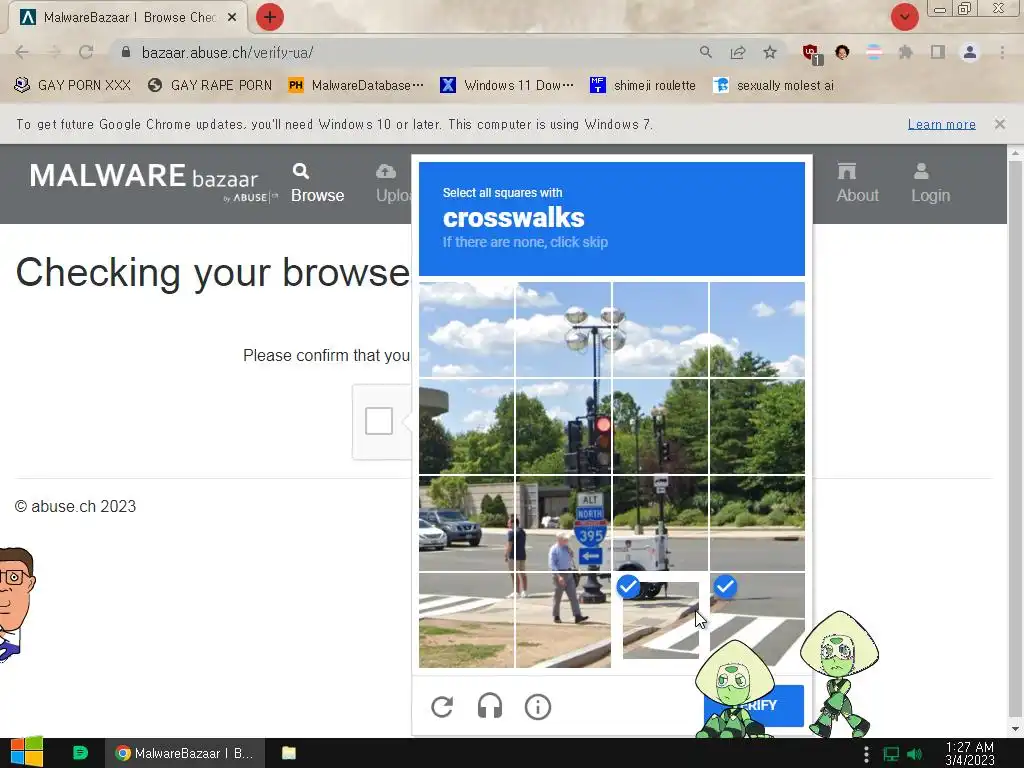The width and height of the screenshot is (1024, 768).
Task: Open the About nav item
Action: coord(857,184)
